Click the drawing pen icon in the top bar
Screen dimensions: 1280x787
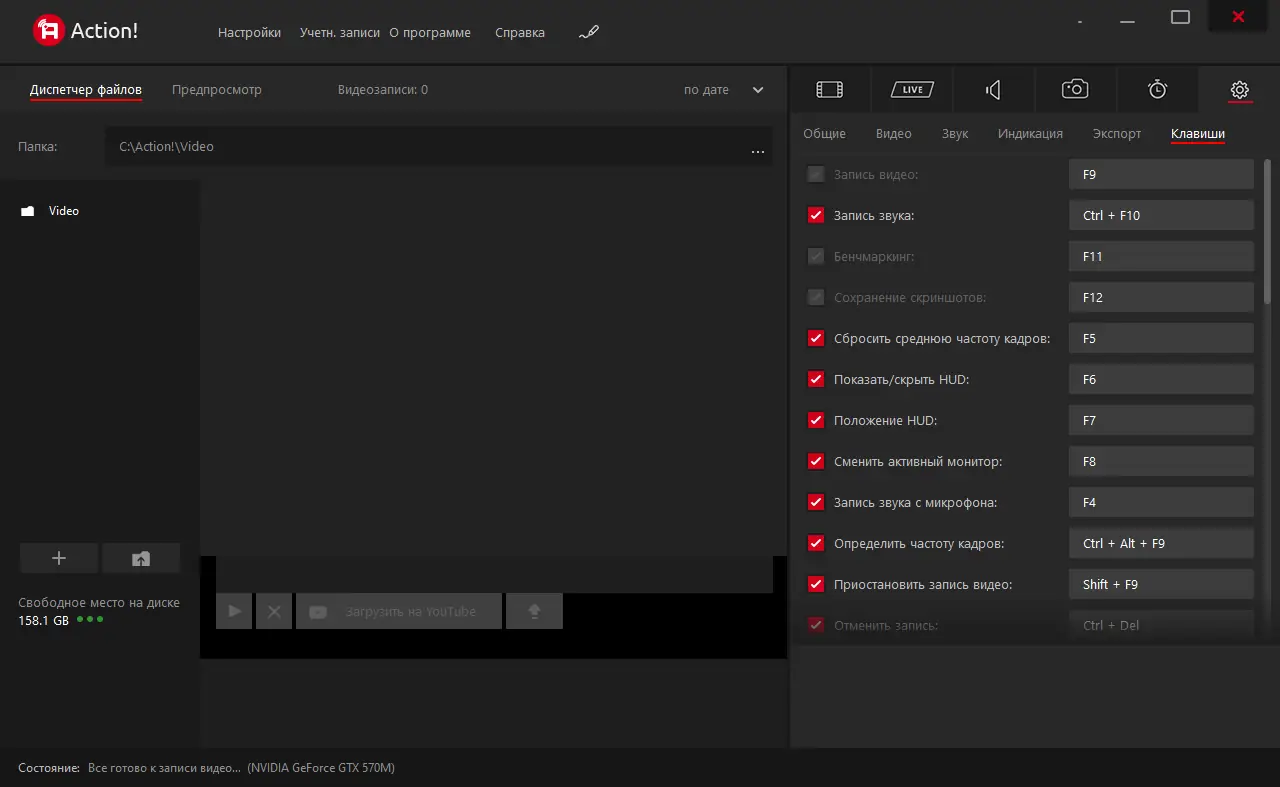pos(589,32)
